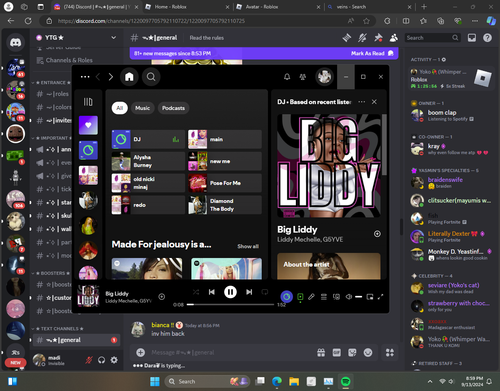
Task: Select the general channel in sidebar
Action: point(76,340)
